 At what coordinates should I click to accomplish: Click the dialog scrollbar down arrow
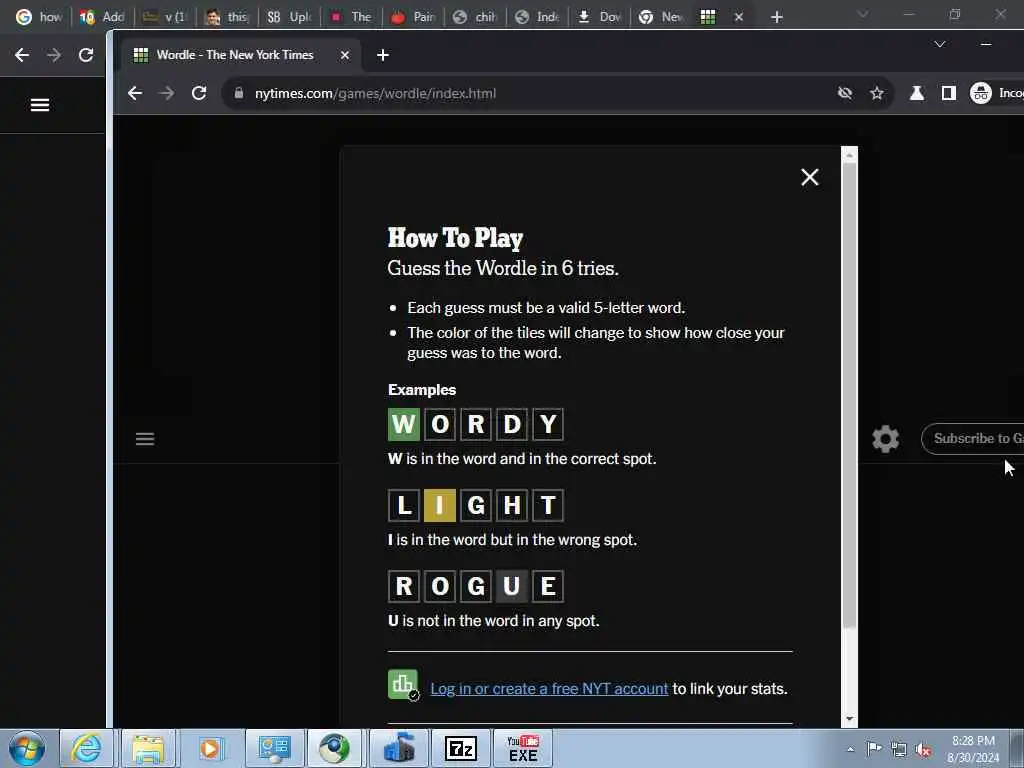(849, 719)
